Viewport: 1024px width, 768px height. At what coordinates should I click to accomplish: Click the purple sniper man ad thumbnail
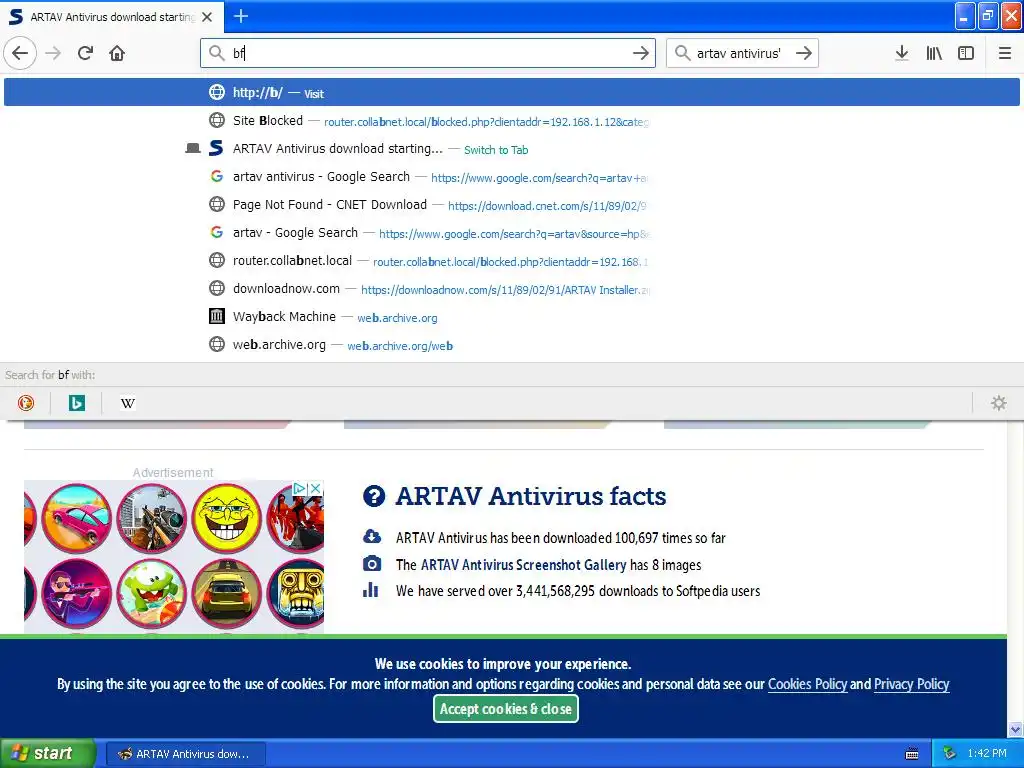76,594
